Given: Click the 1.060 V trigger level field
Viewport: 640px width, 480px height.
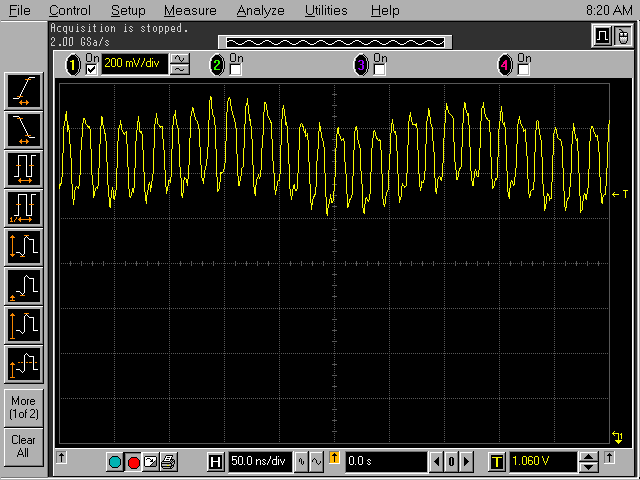Looking at the screenshot, I should 541,462.
